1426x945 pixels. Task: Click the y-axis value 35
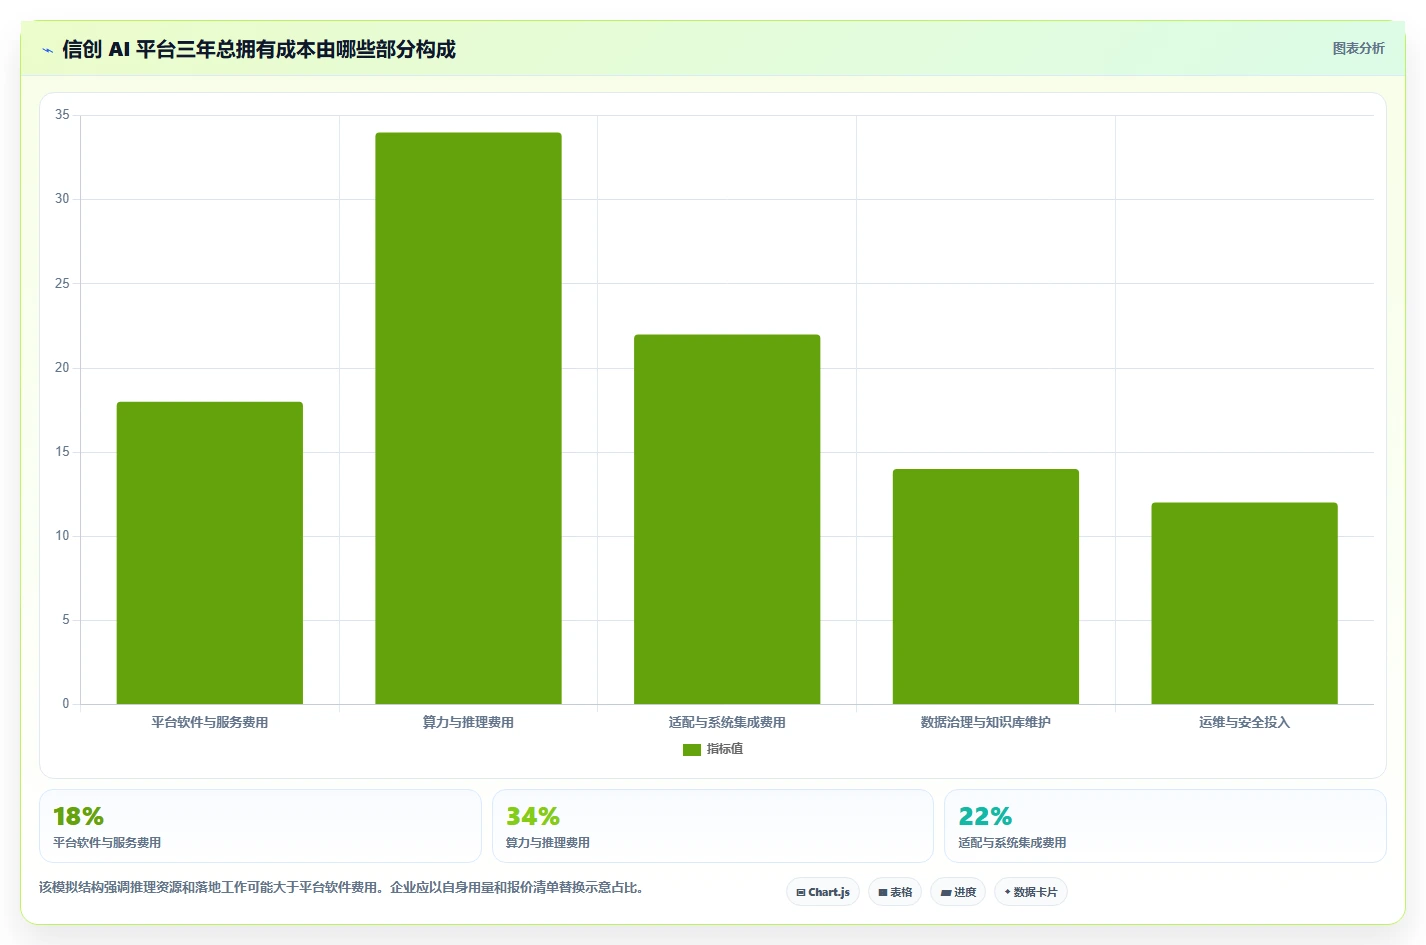click(x=62, y=115)
